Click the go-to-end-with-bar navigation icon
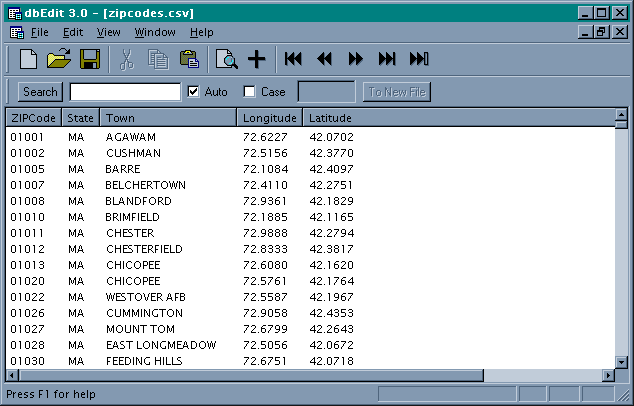Viewport: 634px width, 406px height. point(419,59)
